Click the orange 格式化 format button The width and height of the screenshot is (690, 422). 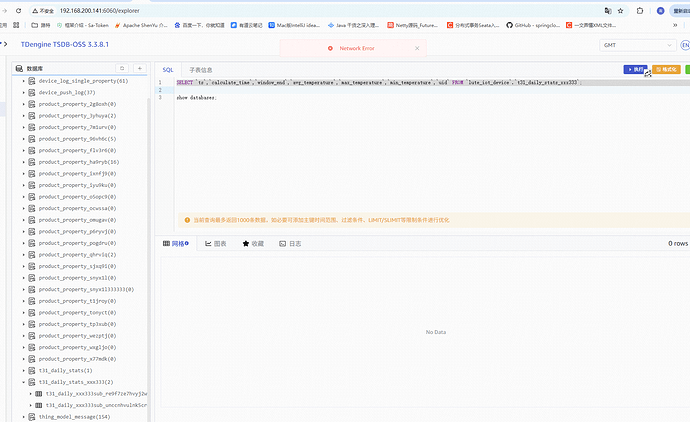[666, 69]
